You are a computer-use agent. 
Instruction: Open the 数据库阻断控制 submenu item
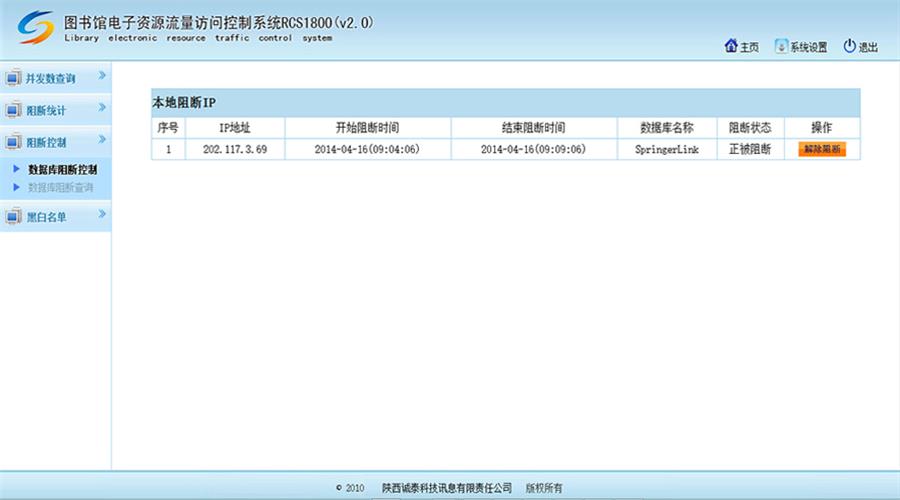62,170
